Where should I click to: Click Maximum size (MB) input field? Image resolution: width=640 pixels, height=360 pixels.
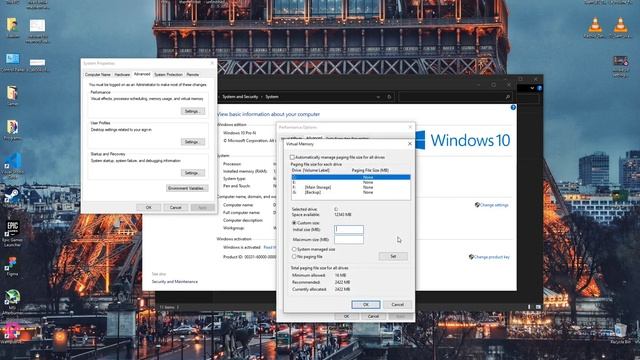(x=349, y=240)
